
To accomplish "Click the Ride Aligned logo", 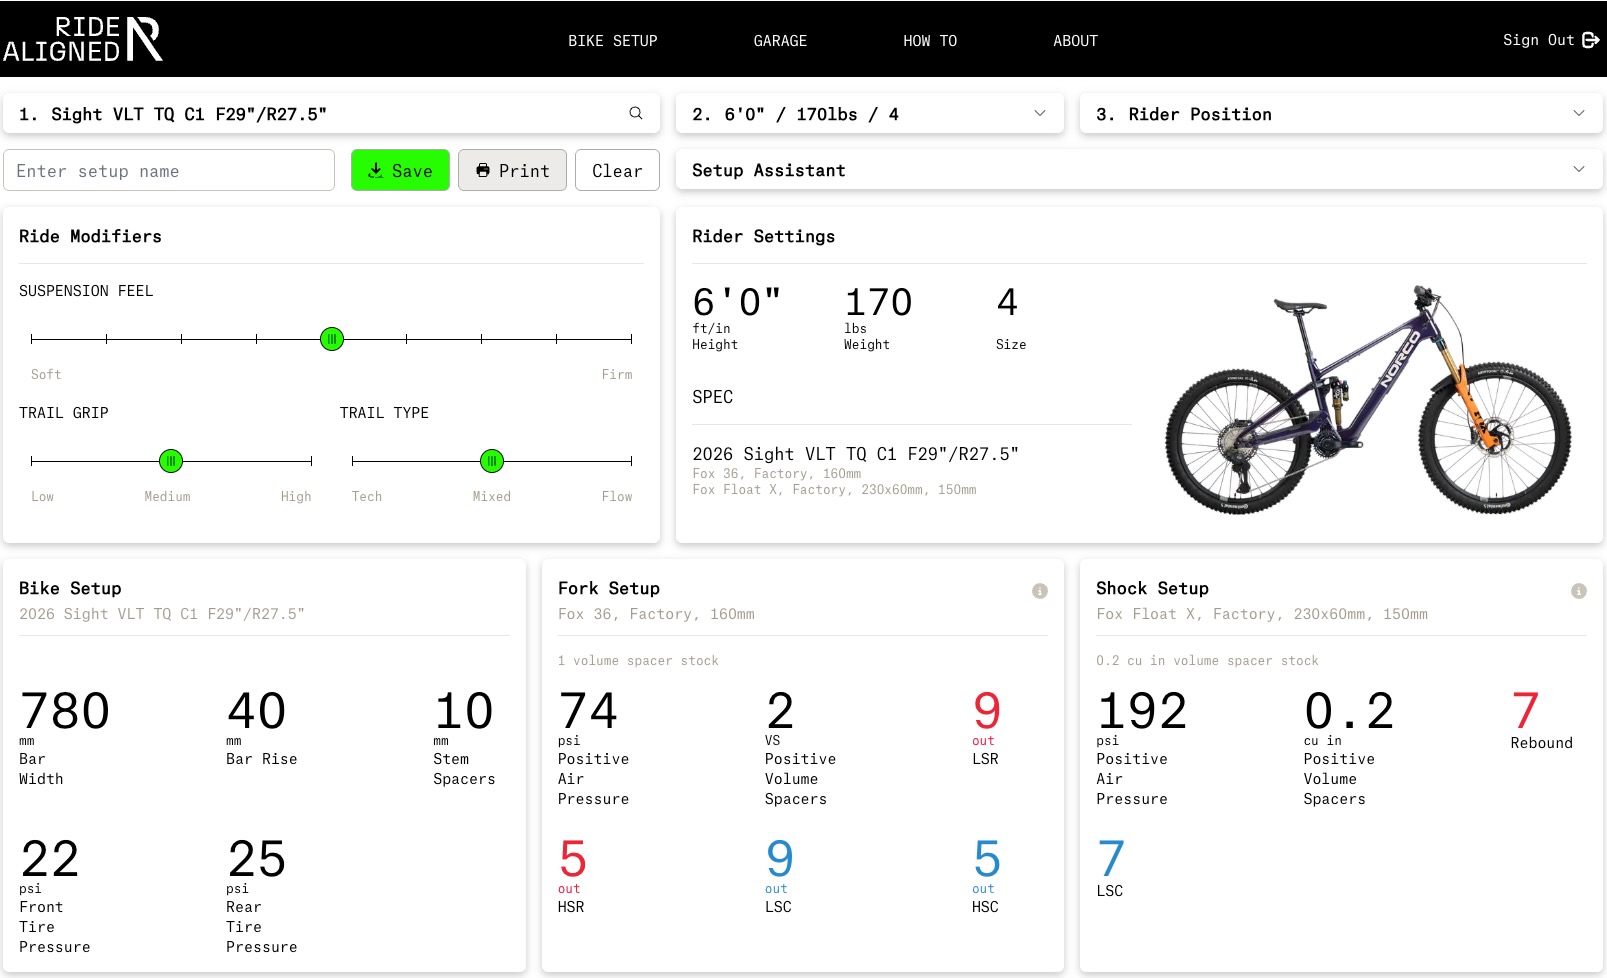I will point(82,39).
